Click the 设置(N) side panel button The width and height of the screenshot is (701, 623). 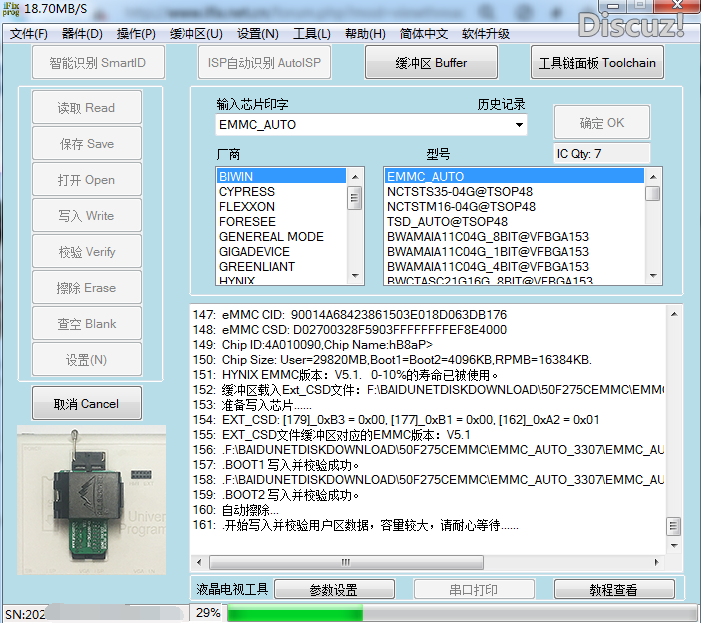(87, 360)
